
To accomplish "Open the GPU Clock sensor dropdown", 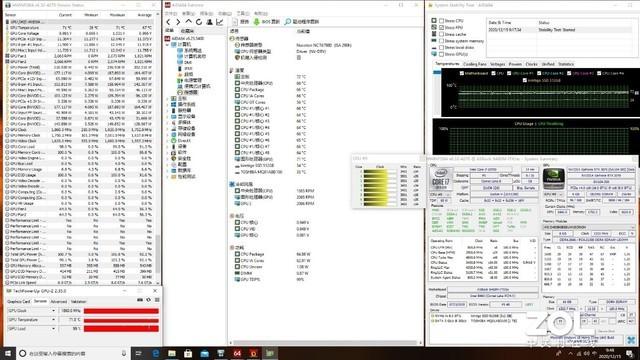I will coord(53,311).
